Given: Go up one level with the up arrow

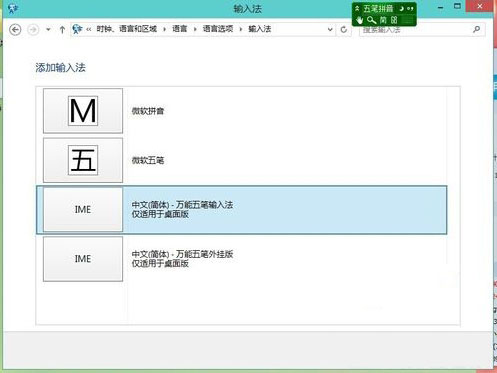Looking at the screenshot, I should click(62, 30).
